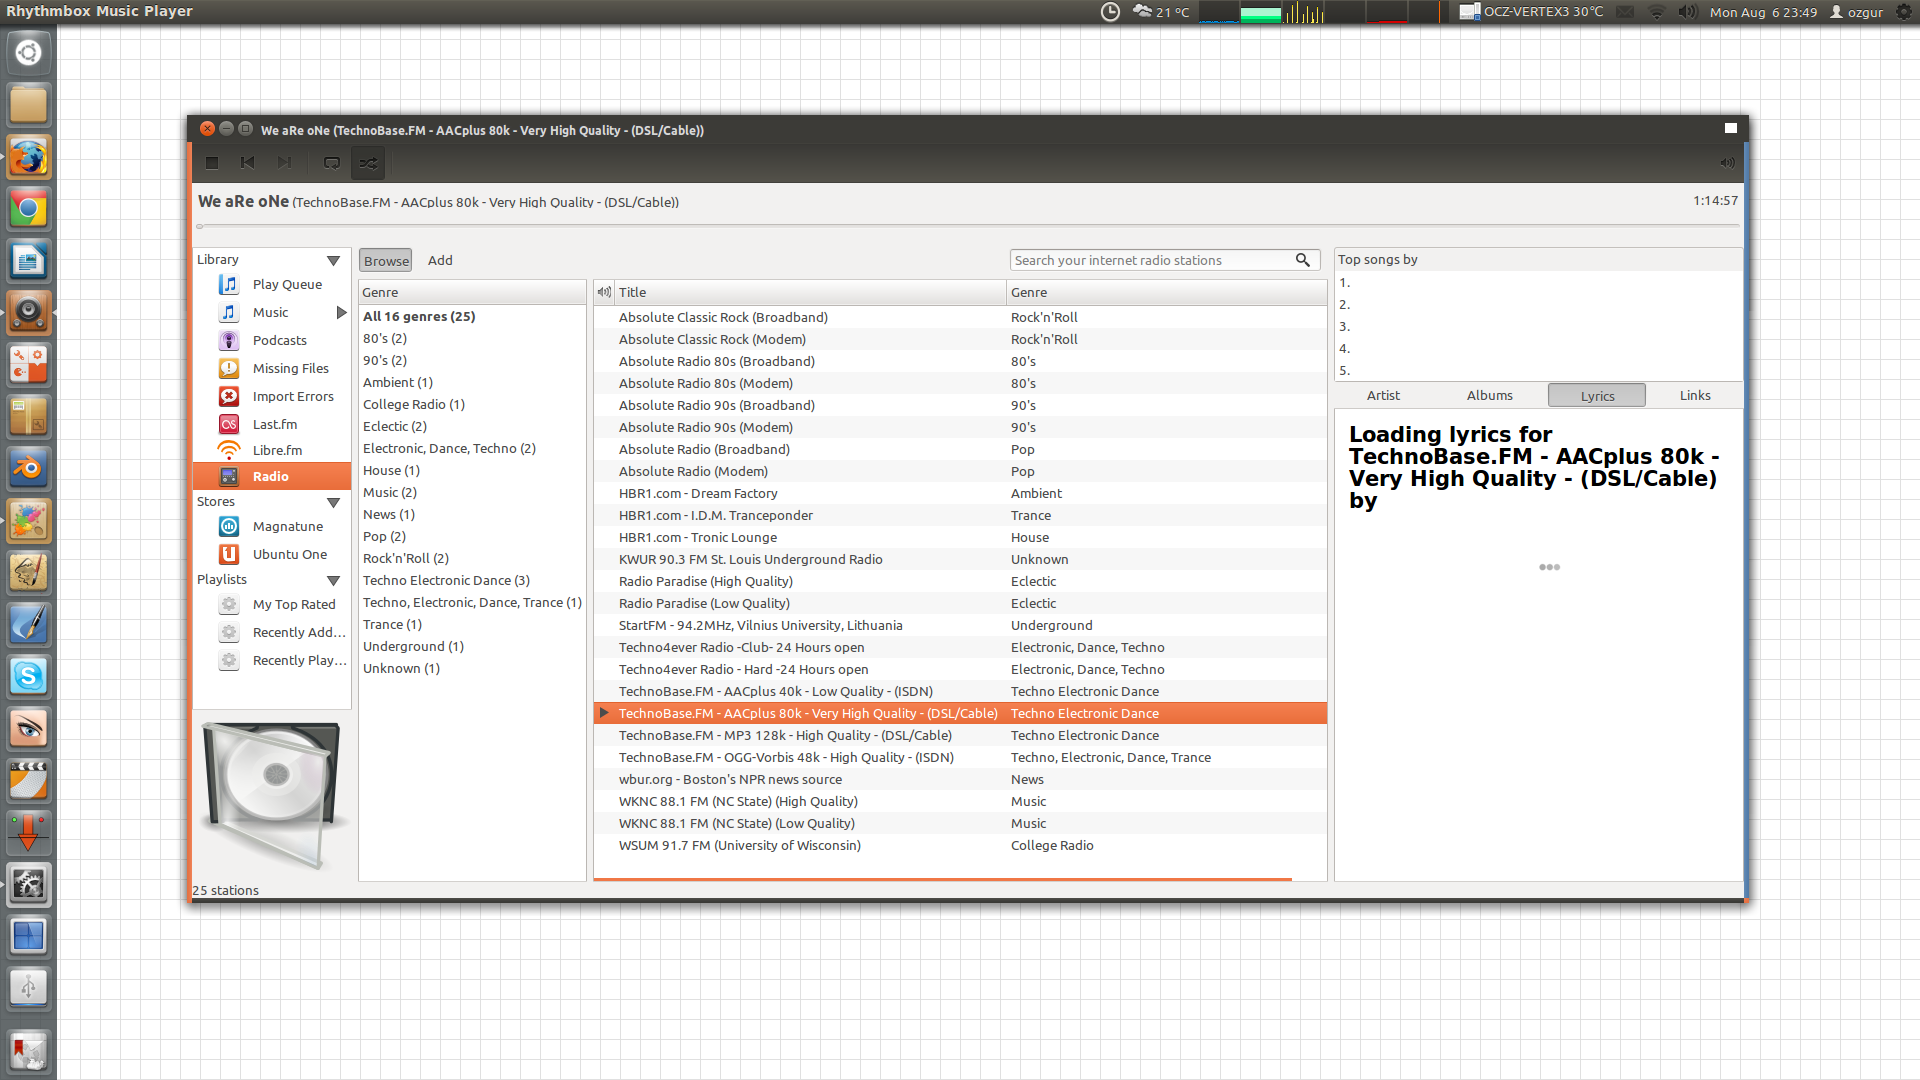Filter by Techno Electronic Dance (3) genre
1920x1080 pixels.
point(472,581)
